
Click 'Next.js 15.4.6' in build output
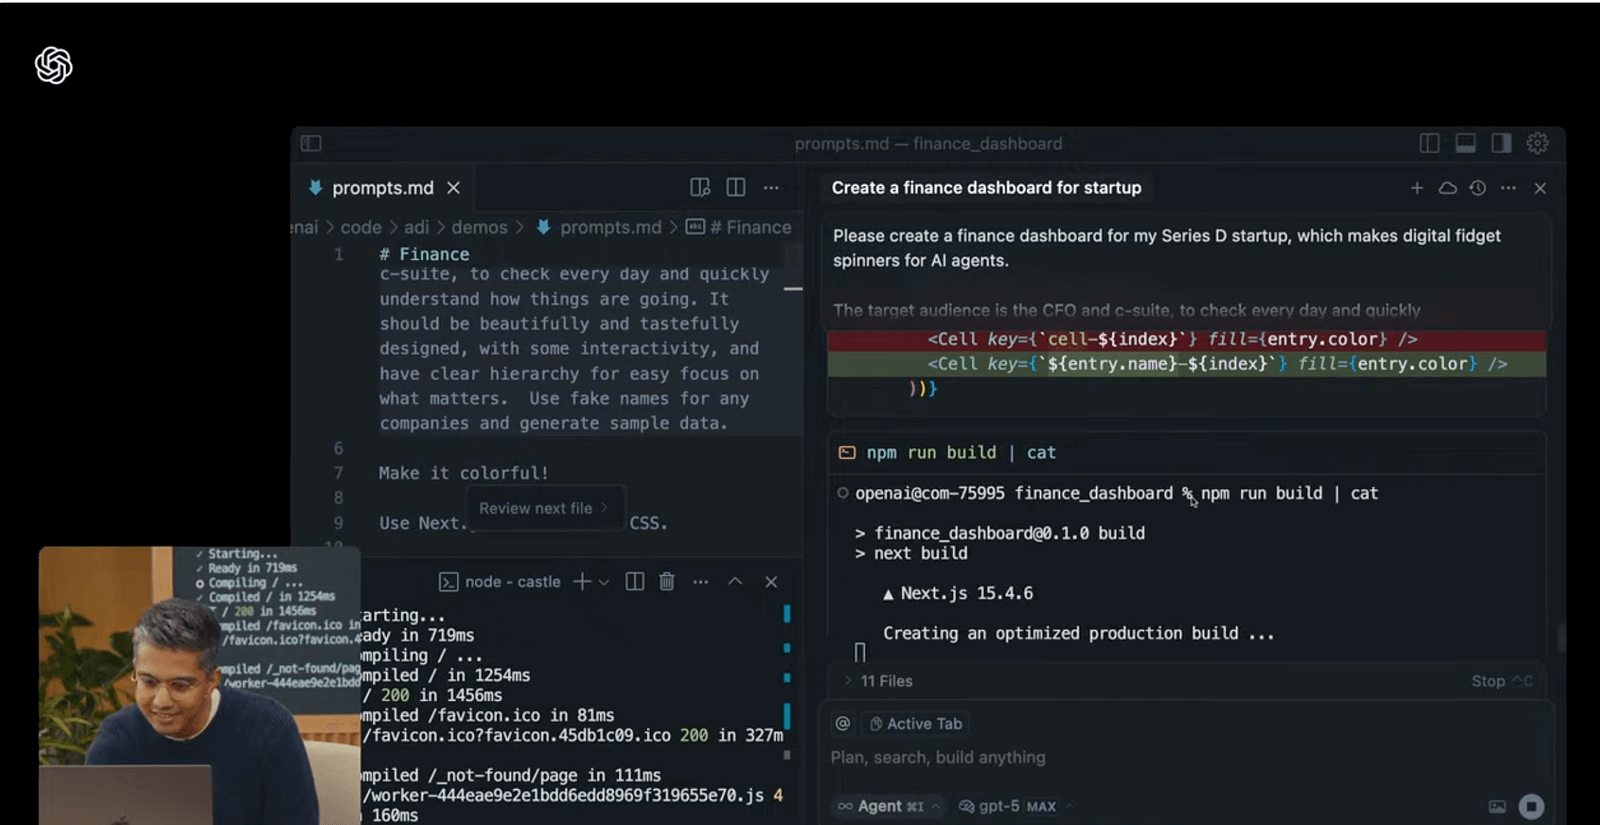coord(966,593)
